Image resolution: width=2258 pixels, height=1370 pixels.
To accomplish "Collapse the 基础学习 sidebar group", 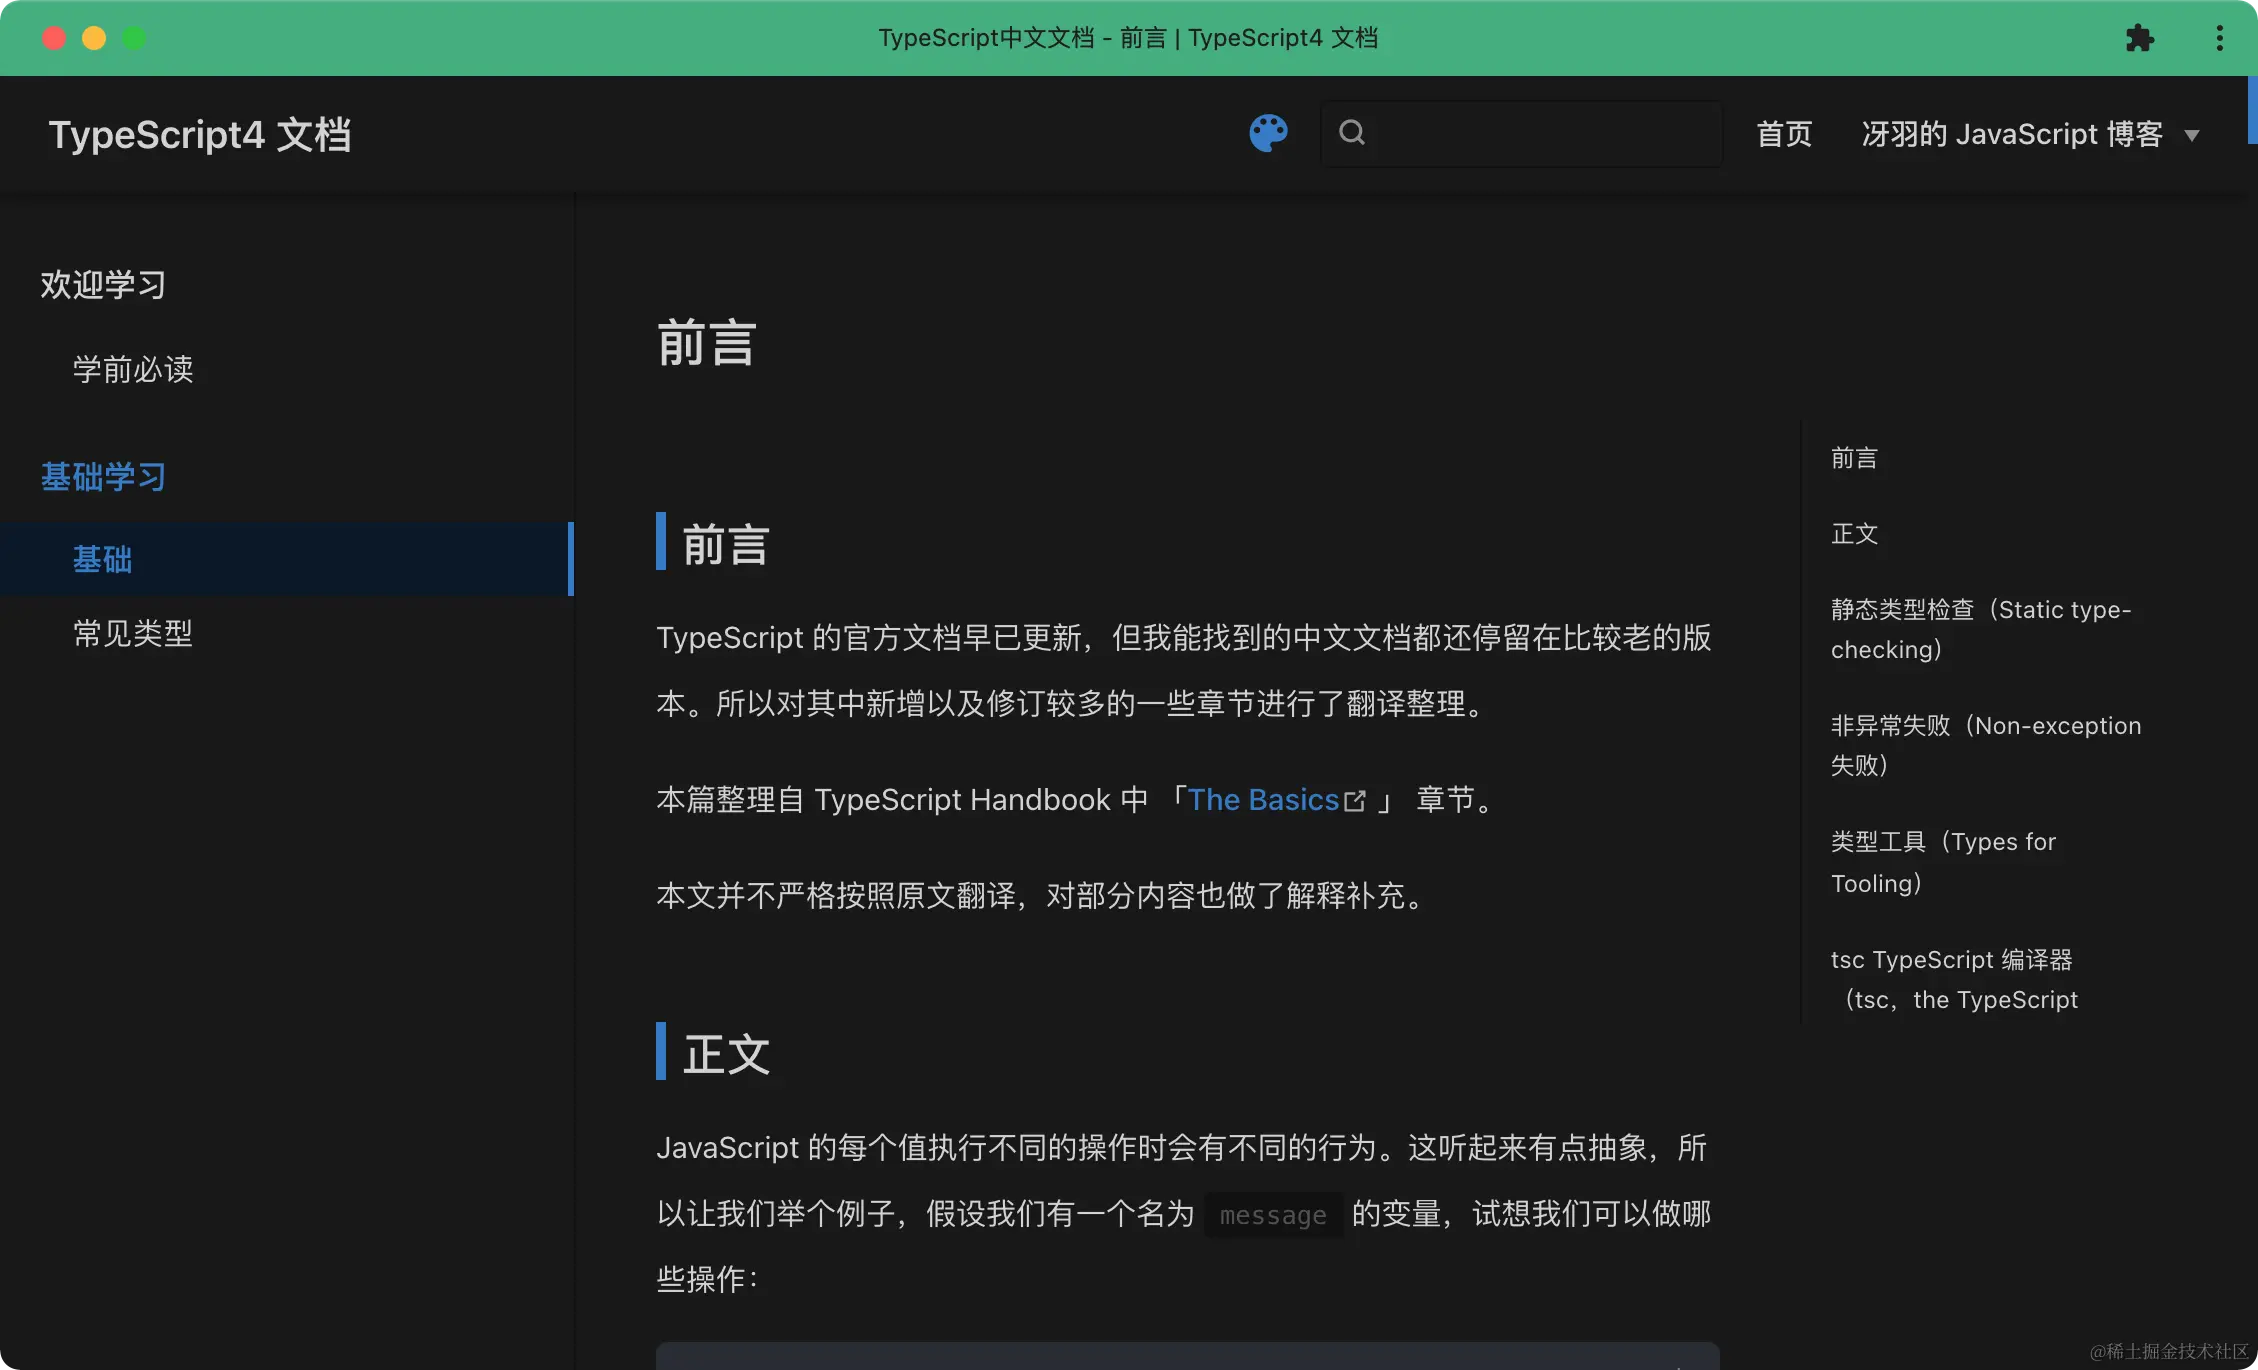I will [x=103, y=477].
